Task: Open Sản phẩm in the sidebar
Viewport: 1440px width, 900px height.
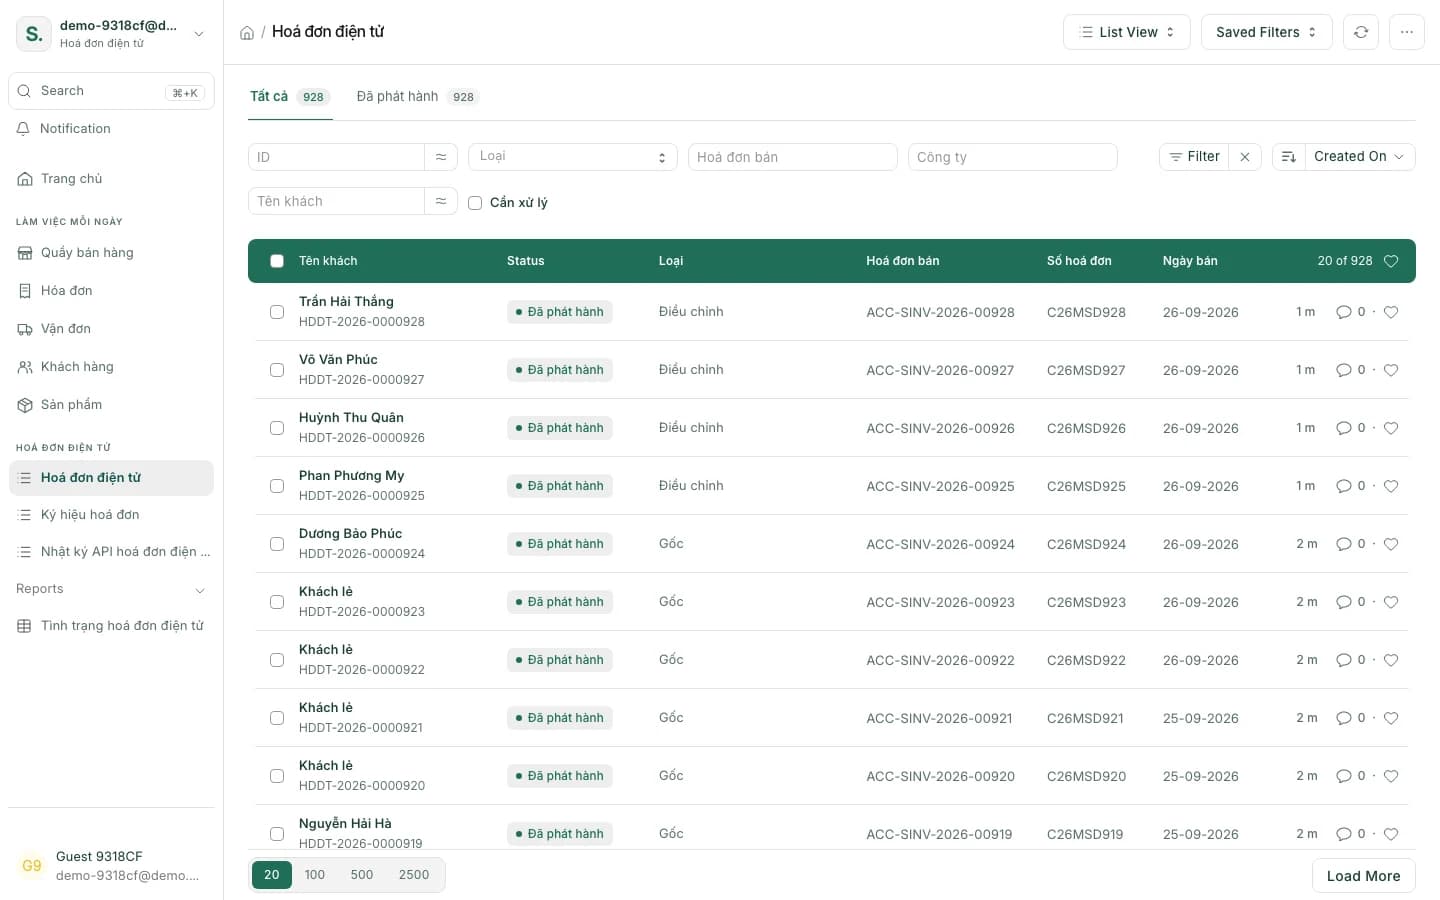Action: pyautogui.click(x=111, y=405)
